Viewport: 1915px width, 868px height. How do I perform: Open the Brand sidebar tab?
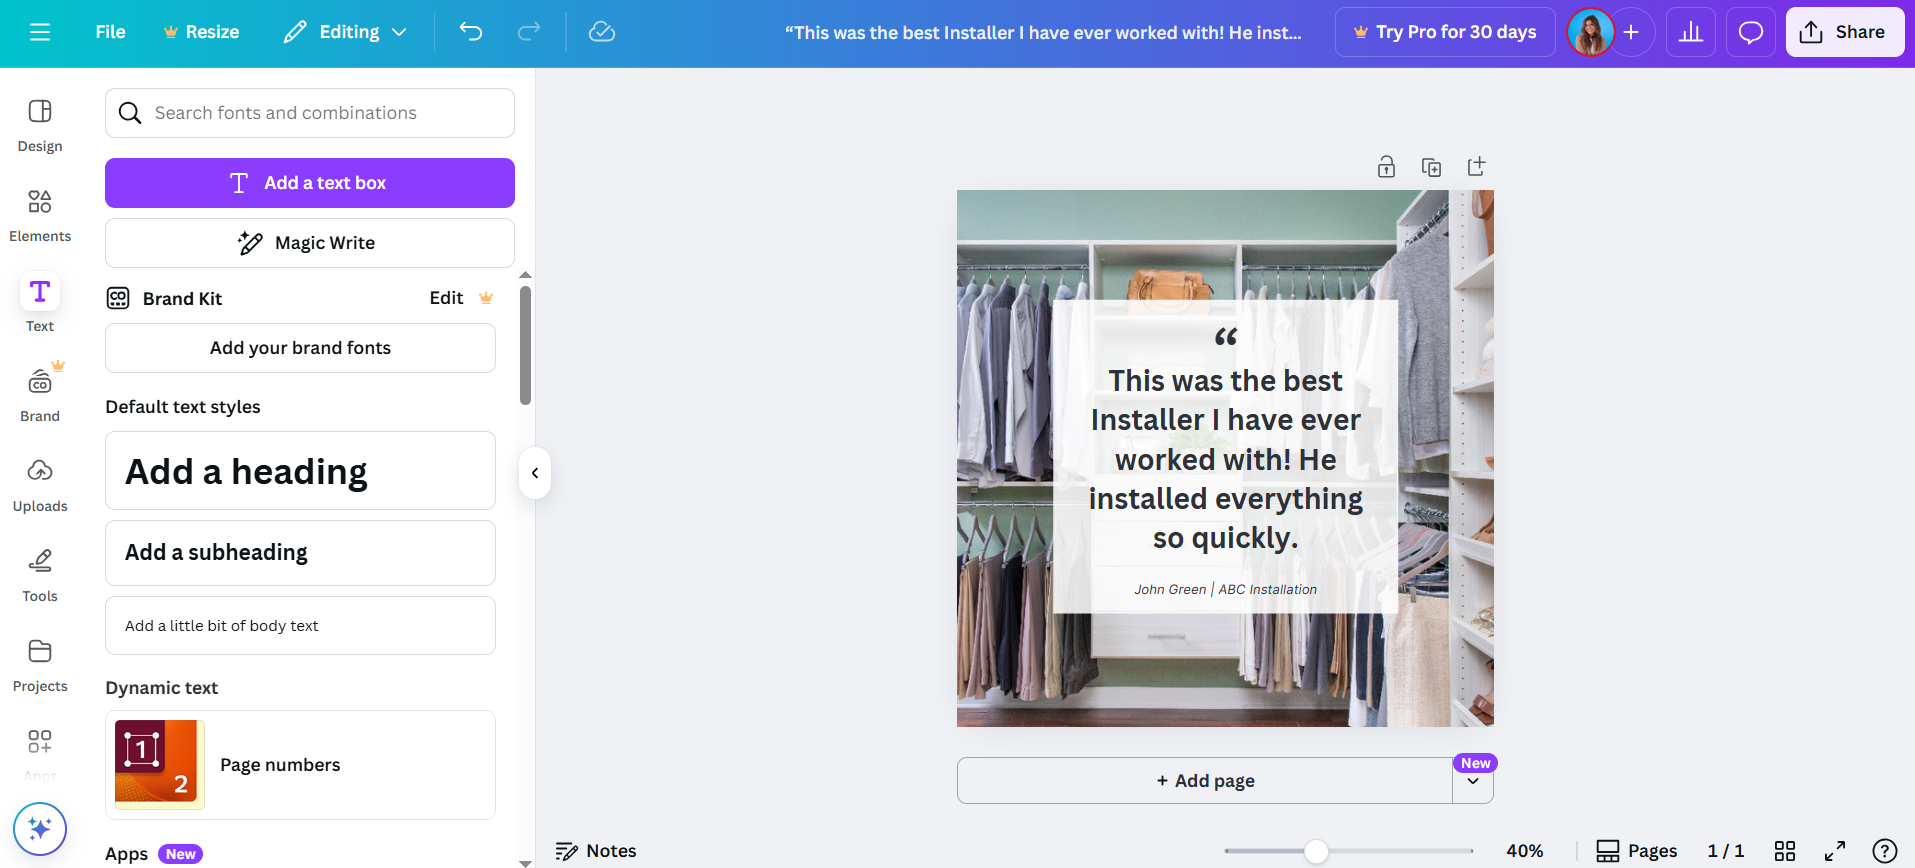(x=40, y=392)
